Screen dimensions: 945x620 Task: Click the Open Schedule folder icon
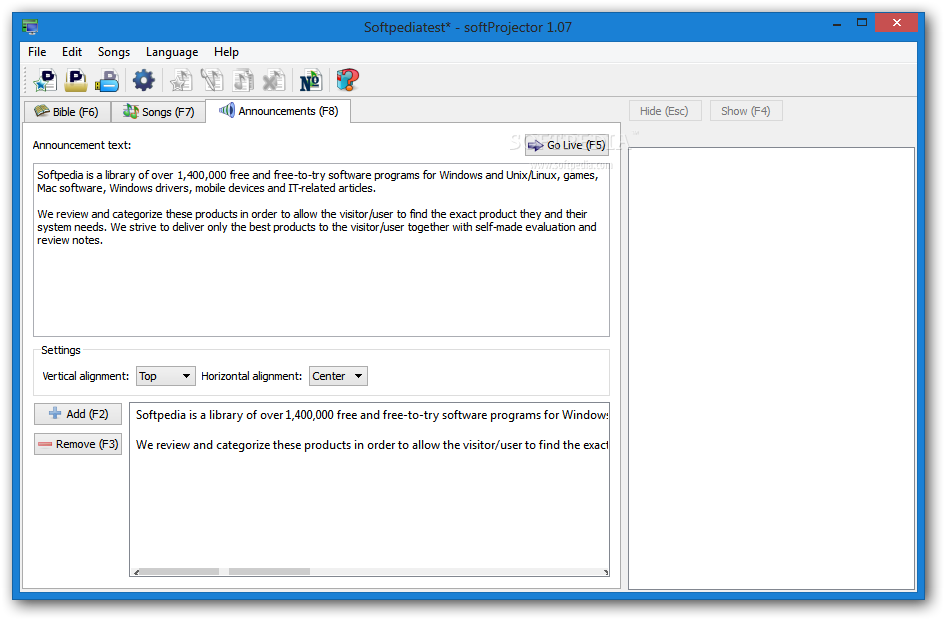click(76, 80)
